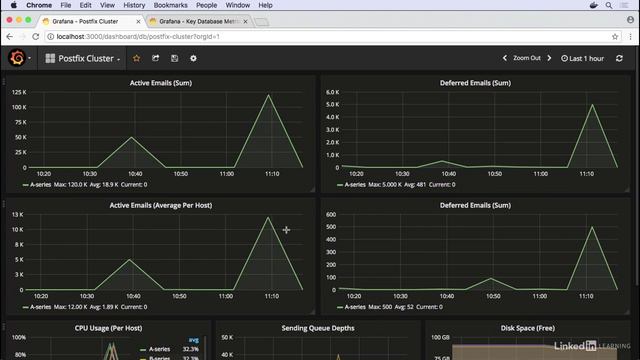Open the first dashboard row menu handle
This screenshot has width=640, height=360.
(x=4, y=82)
